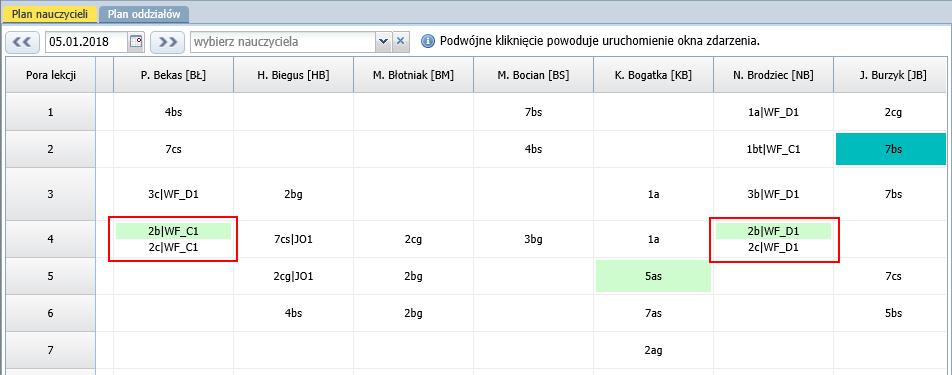This screenshot has height=375, width=952.
Task: Click the green highlighted 5as cell for K. Bogatka
Action: point(653,276)
